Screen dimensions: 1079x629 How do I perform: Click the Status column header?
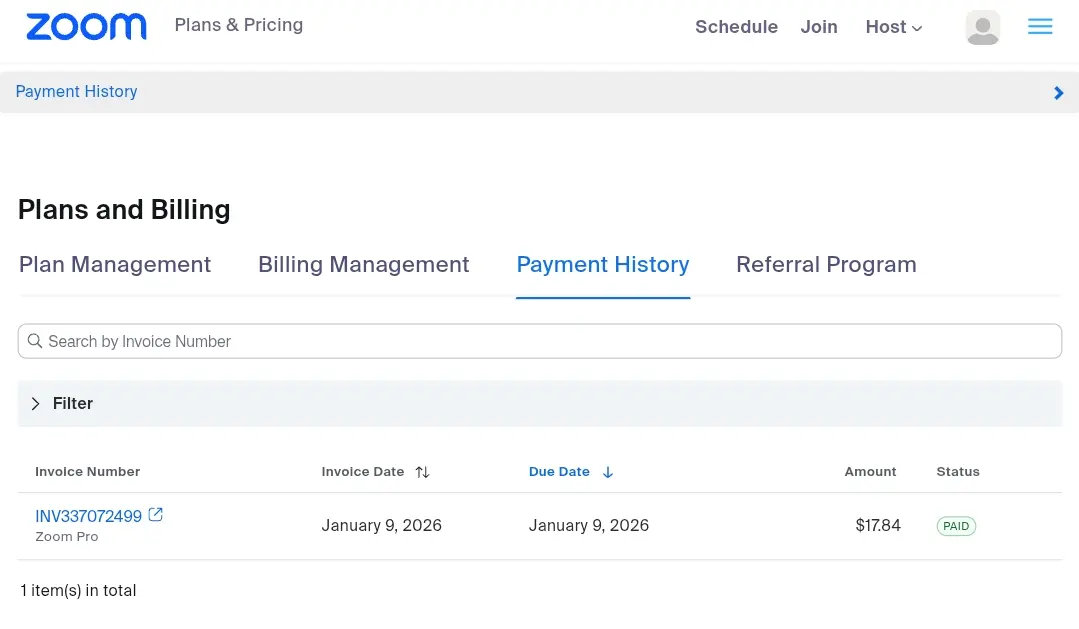coord(958,471)
